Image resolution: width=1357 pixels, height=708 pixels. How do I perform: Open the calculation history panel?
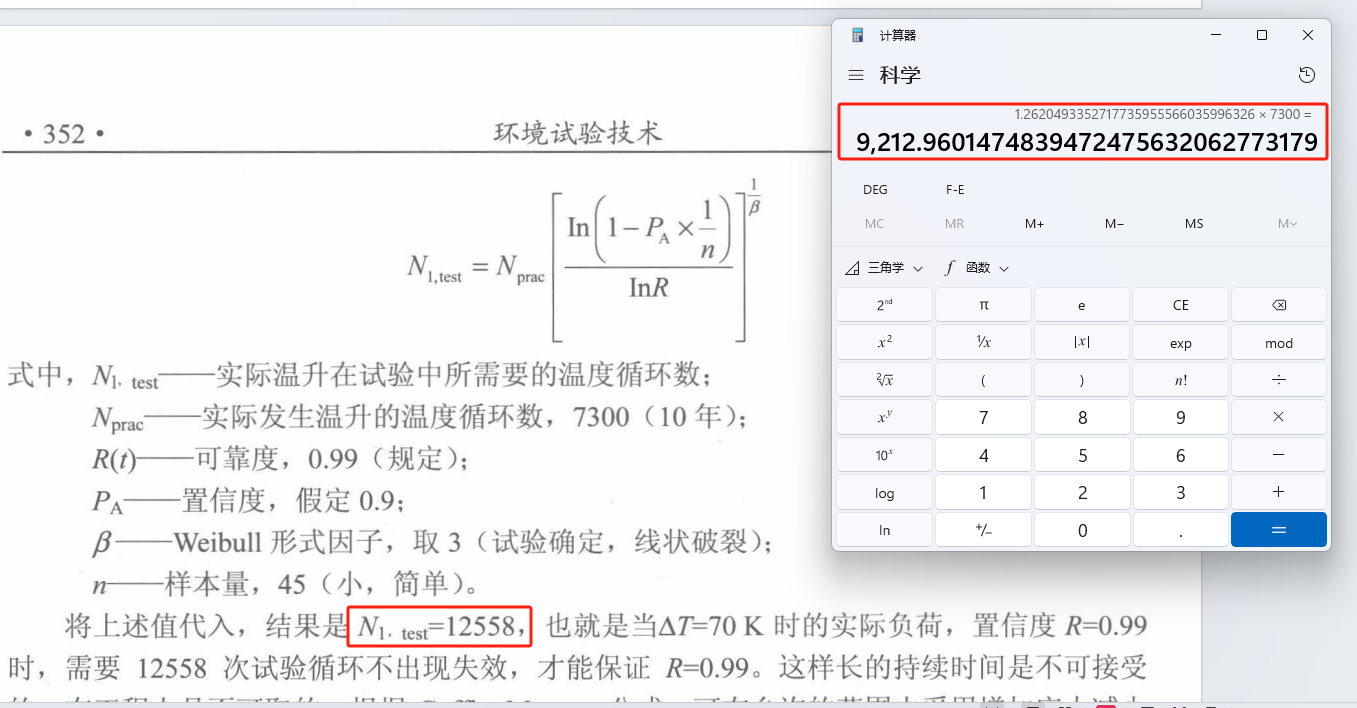(x=1306, y=75)
